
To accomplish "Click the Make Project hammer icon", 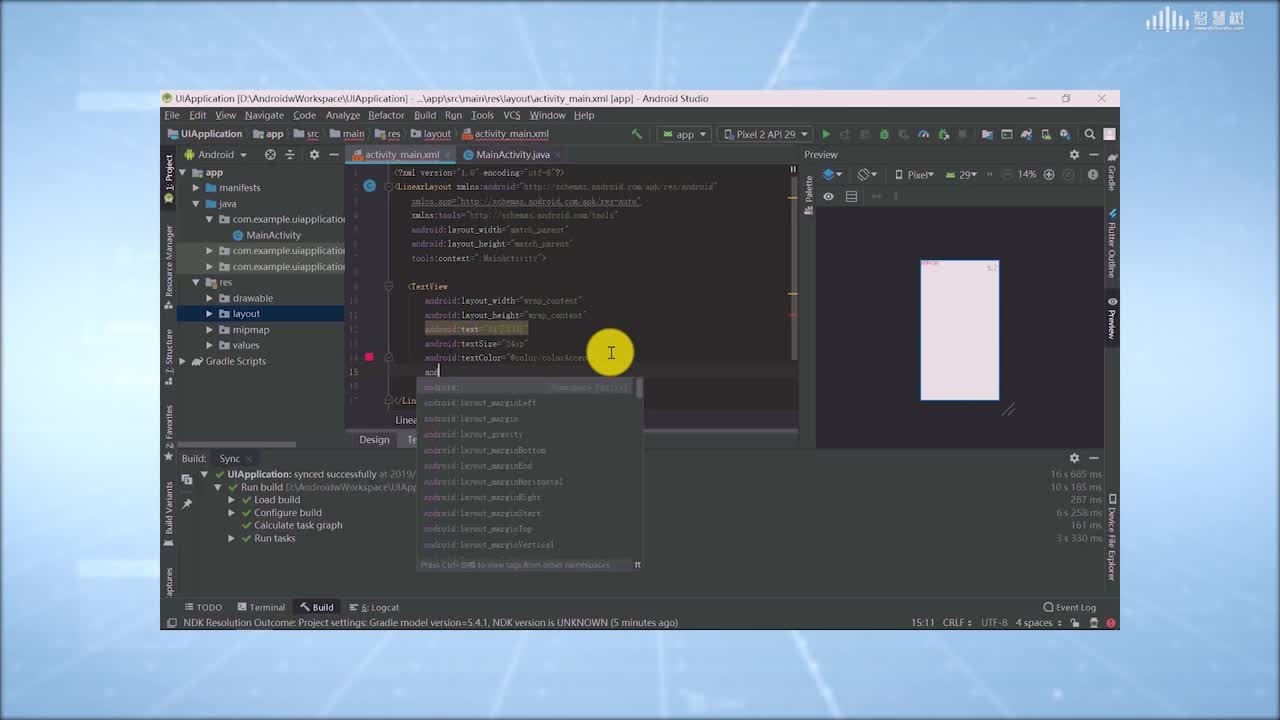I will pyautogui.click(x=636, y=134).
